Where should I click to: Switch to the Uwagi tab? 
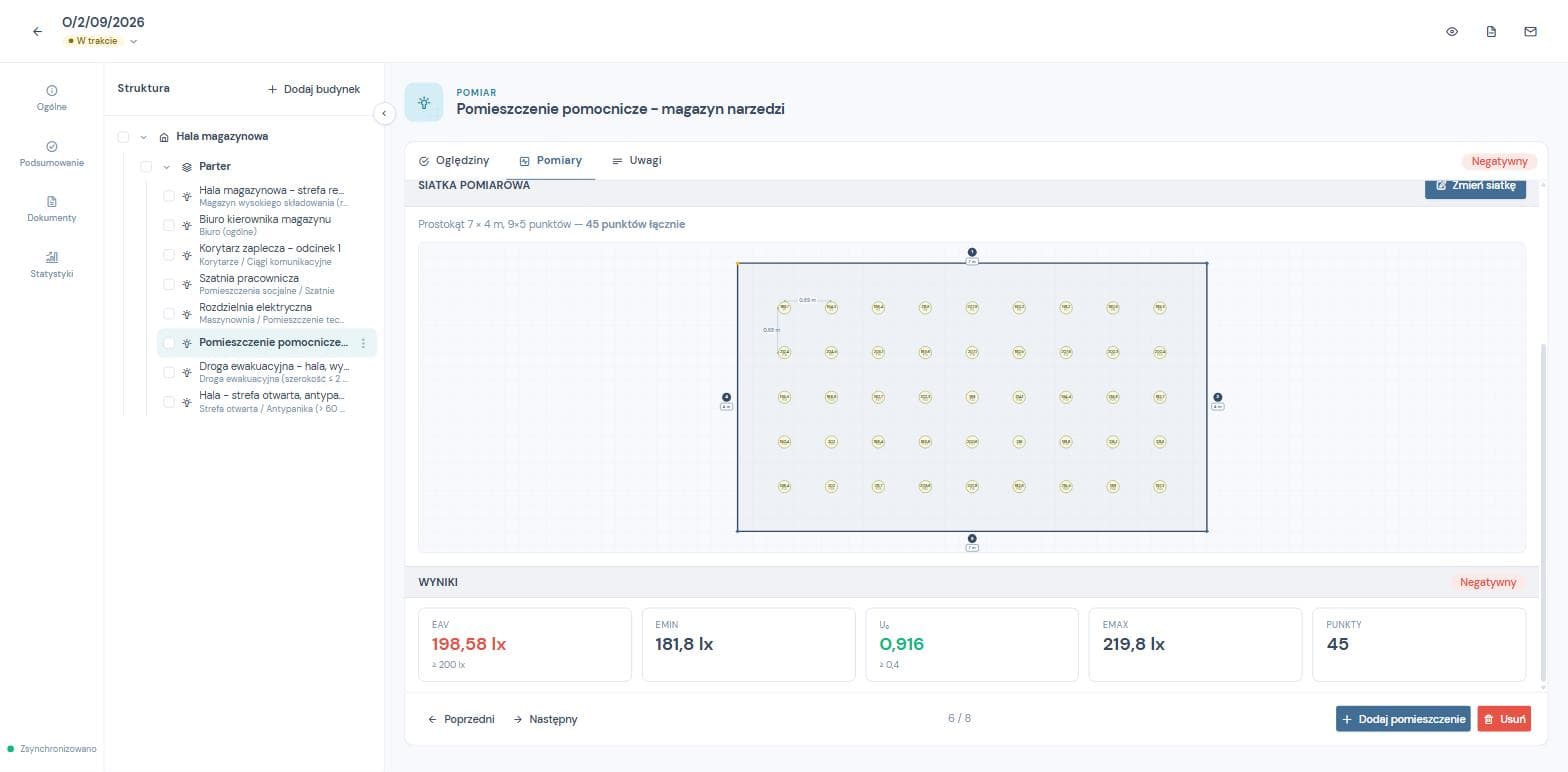pos(637,161)
